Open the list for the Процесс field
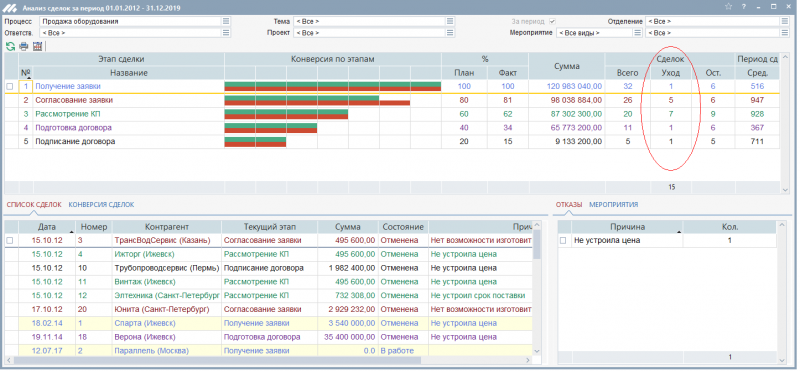This screenshot has height=371, width=800. coord(226,21)
